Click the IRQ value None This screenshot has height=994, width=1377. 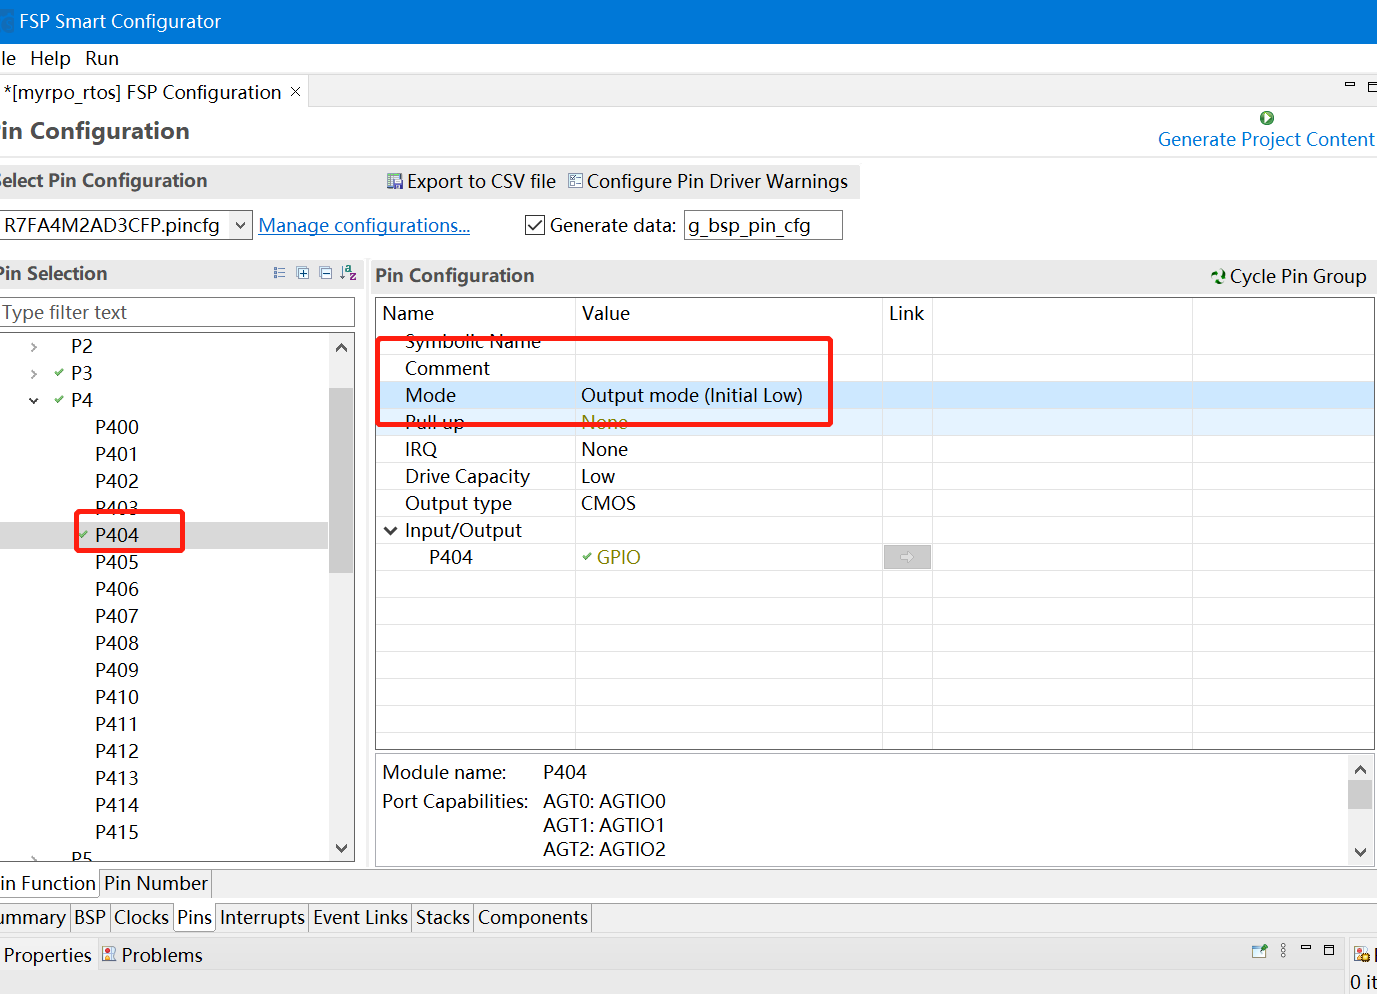(604, 449)
